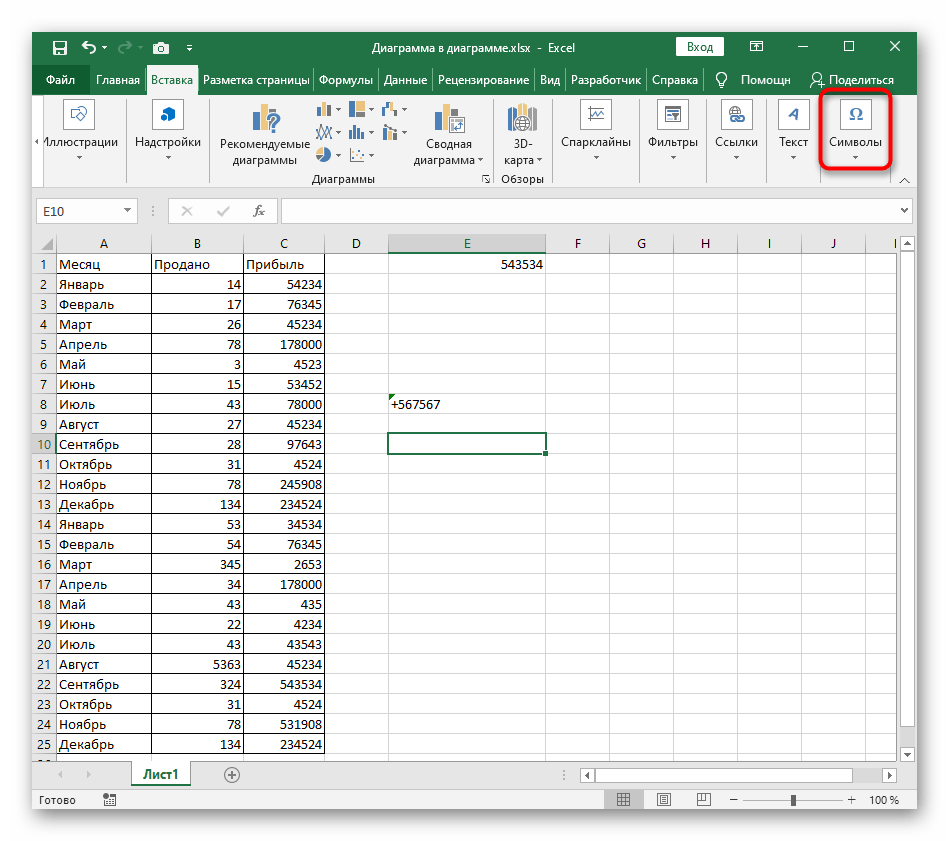Click the Помощн lightbulb search box

[753, 80]
